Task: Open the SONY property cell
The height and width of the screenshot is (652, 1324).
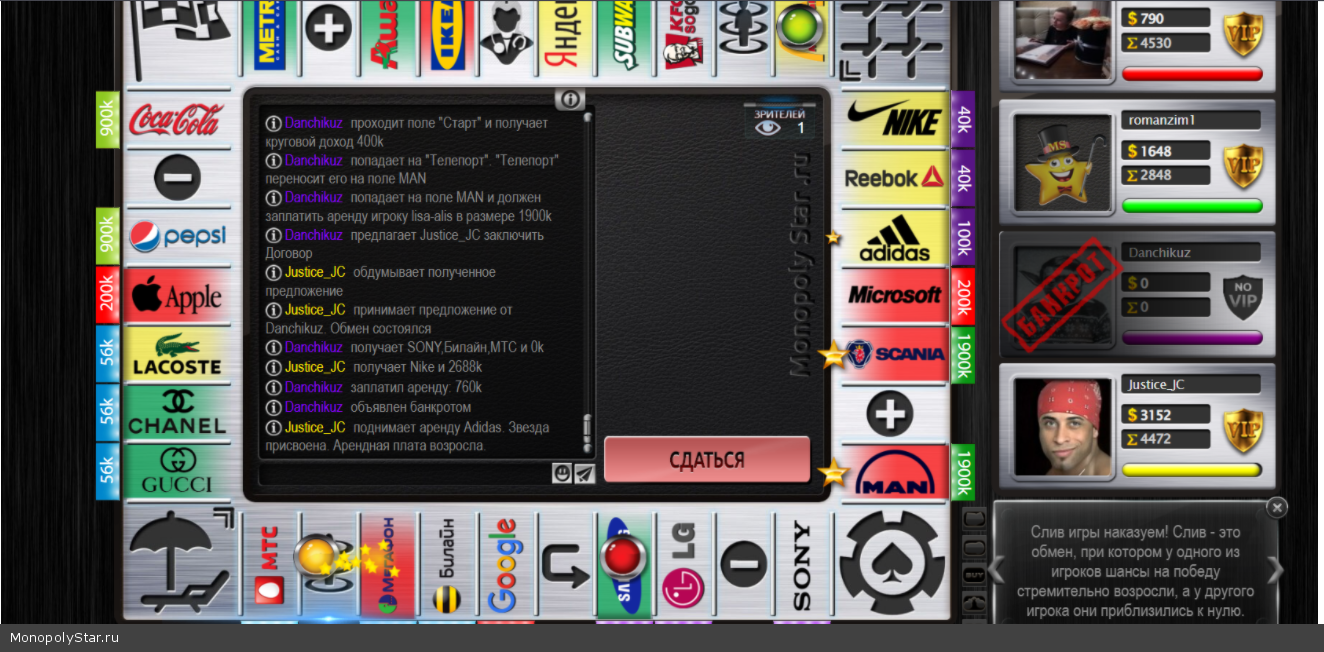Action: coord(801,566)
